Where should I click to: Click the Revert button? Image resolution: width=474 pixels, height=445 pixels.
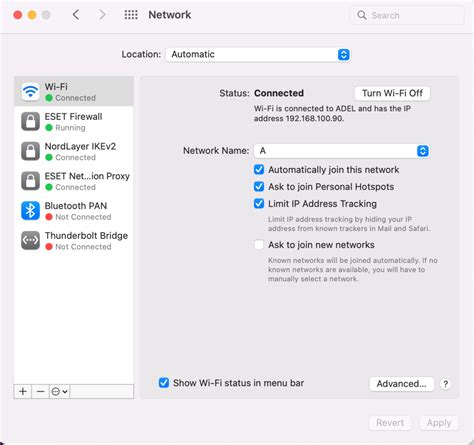click(x=390, y=423)
